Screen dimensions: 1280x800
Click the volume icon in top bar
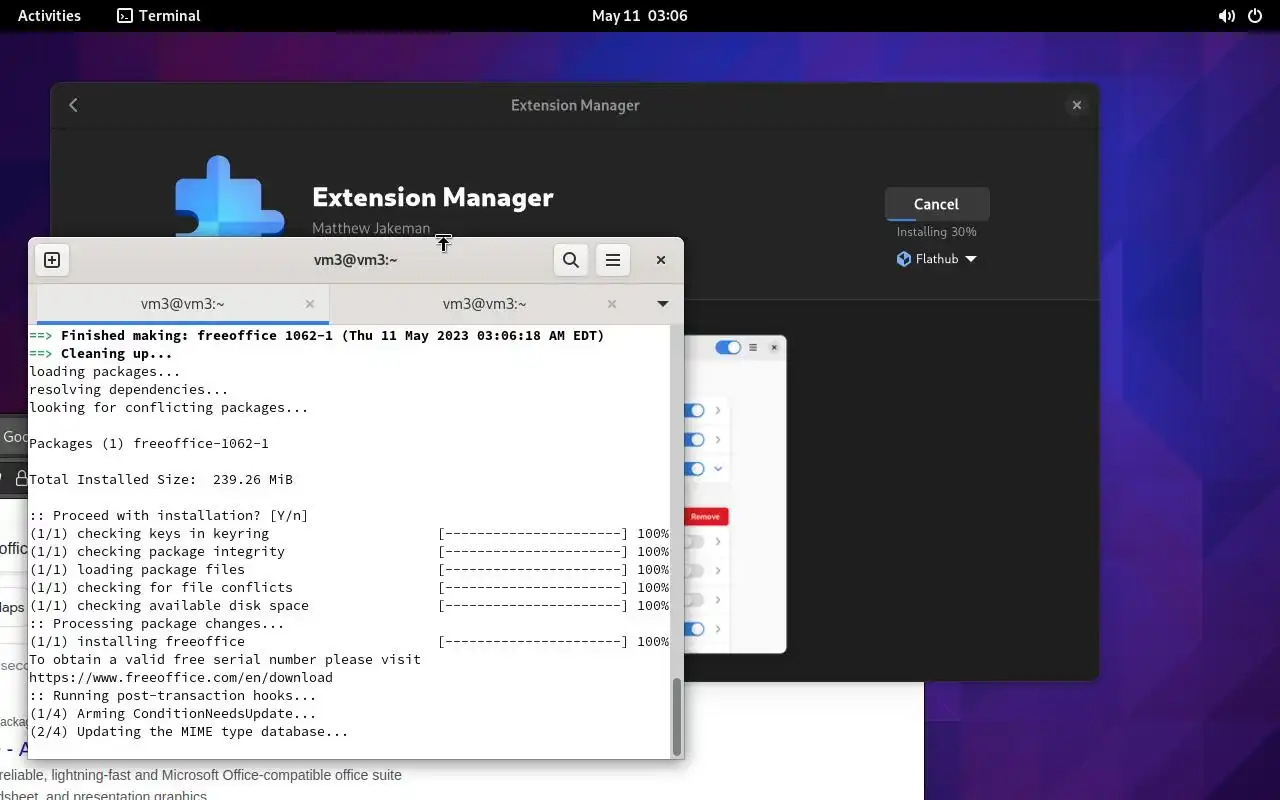[1226, 16]
